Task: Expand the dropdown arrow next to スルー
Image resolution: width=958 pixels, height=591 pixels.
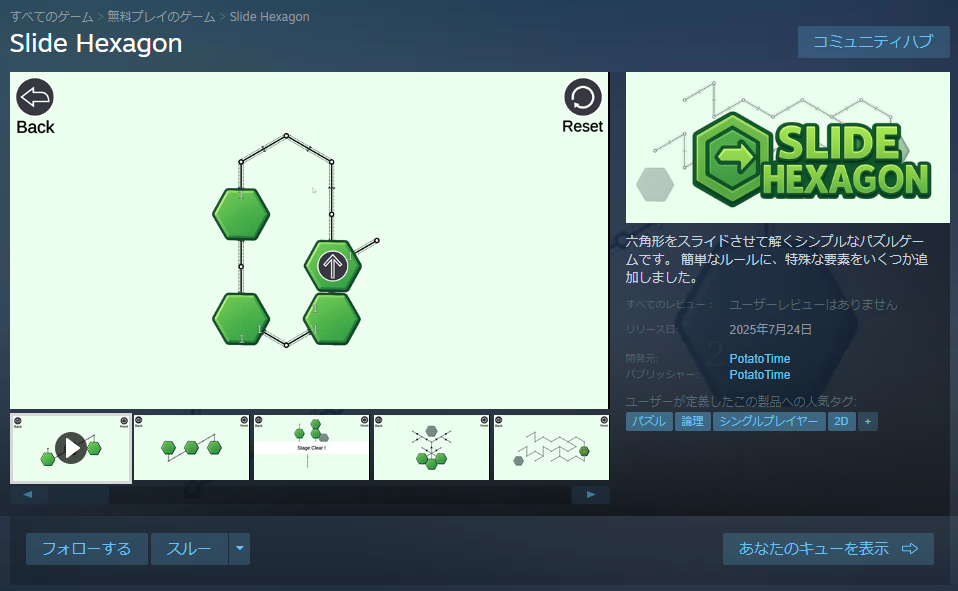Action: 240,549
